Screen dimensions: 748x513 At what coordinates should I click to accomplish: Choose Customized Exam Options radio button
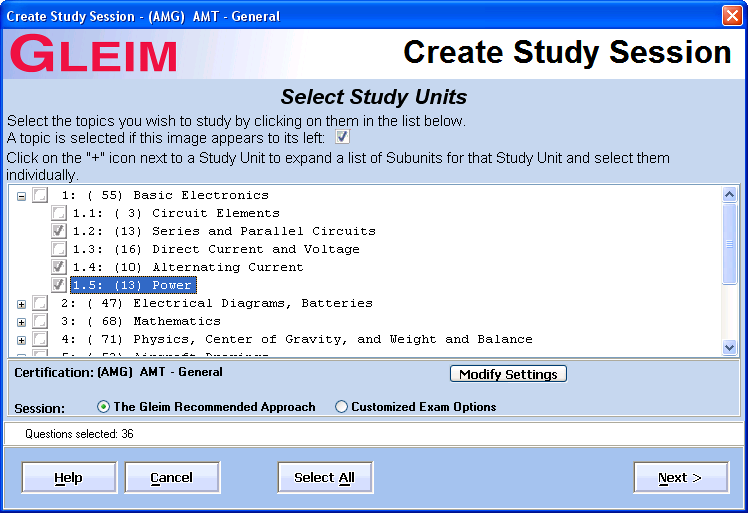[342, 407]
